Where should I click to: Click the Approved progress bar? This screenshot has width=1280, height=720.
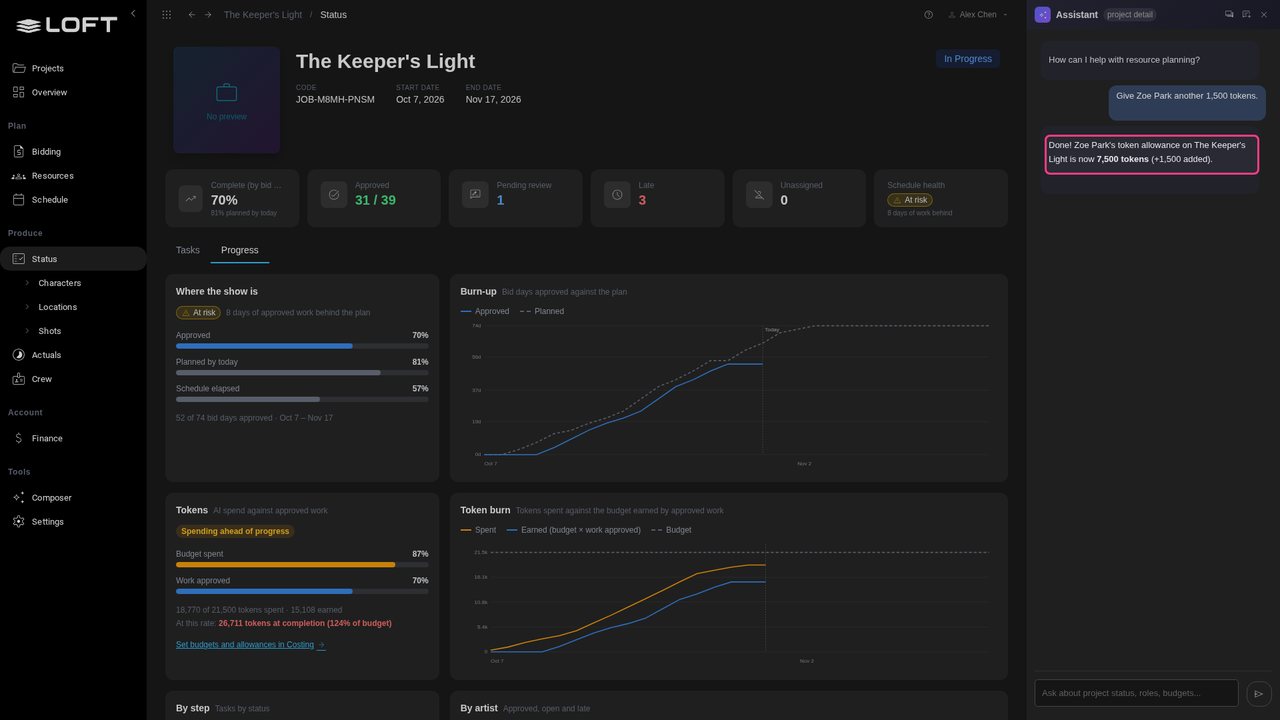(x=302, y=346)
